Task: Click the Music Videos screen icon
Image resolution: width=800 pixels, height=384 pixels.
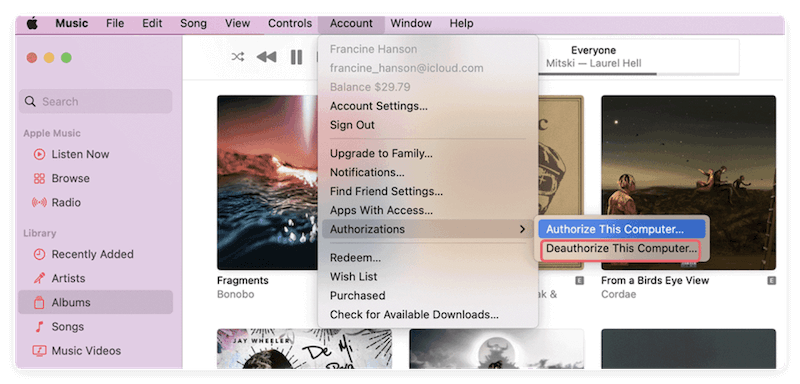Action: 39,351
